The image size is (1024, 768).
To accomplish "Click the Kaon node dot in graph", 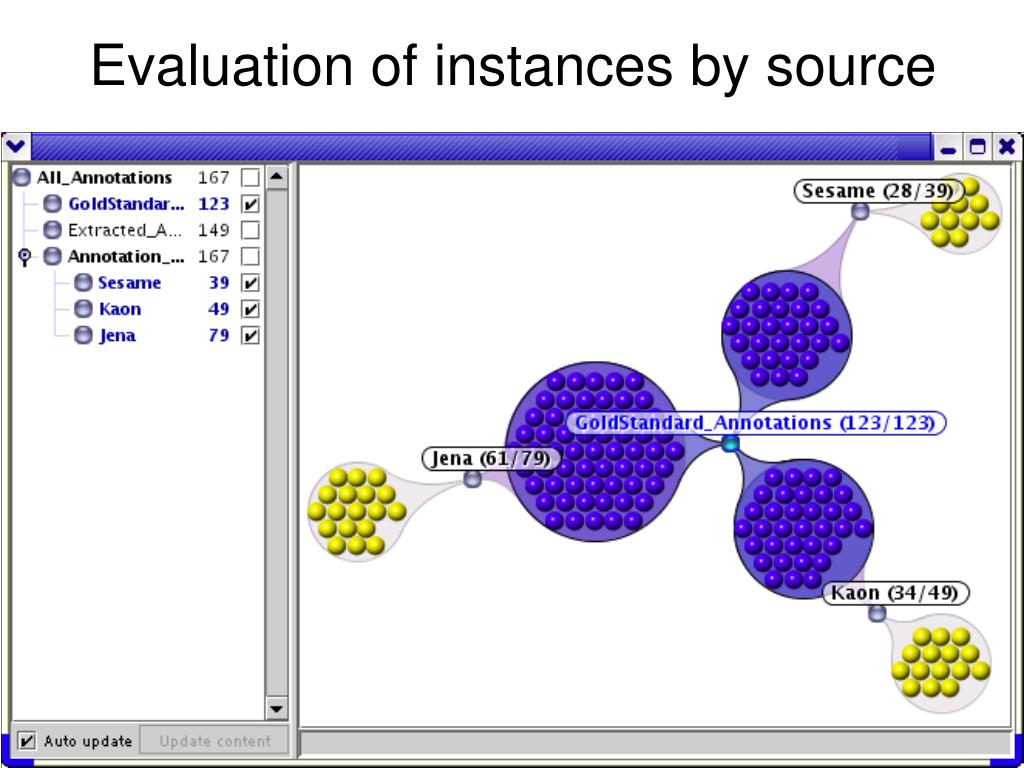I will pos(877,613).
